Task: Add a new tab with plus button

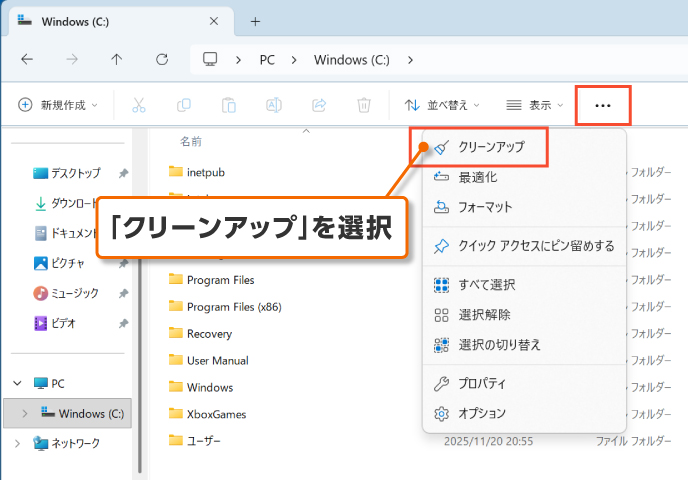Action: [255, 21]
